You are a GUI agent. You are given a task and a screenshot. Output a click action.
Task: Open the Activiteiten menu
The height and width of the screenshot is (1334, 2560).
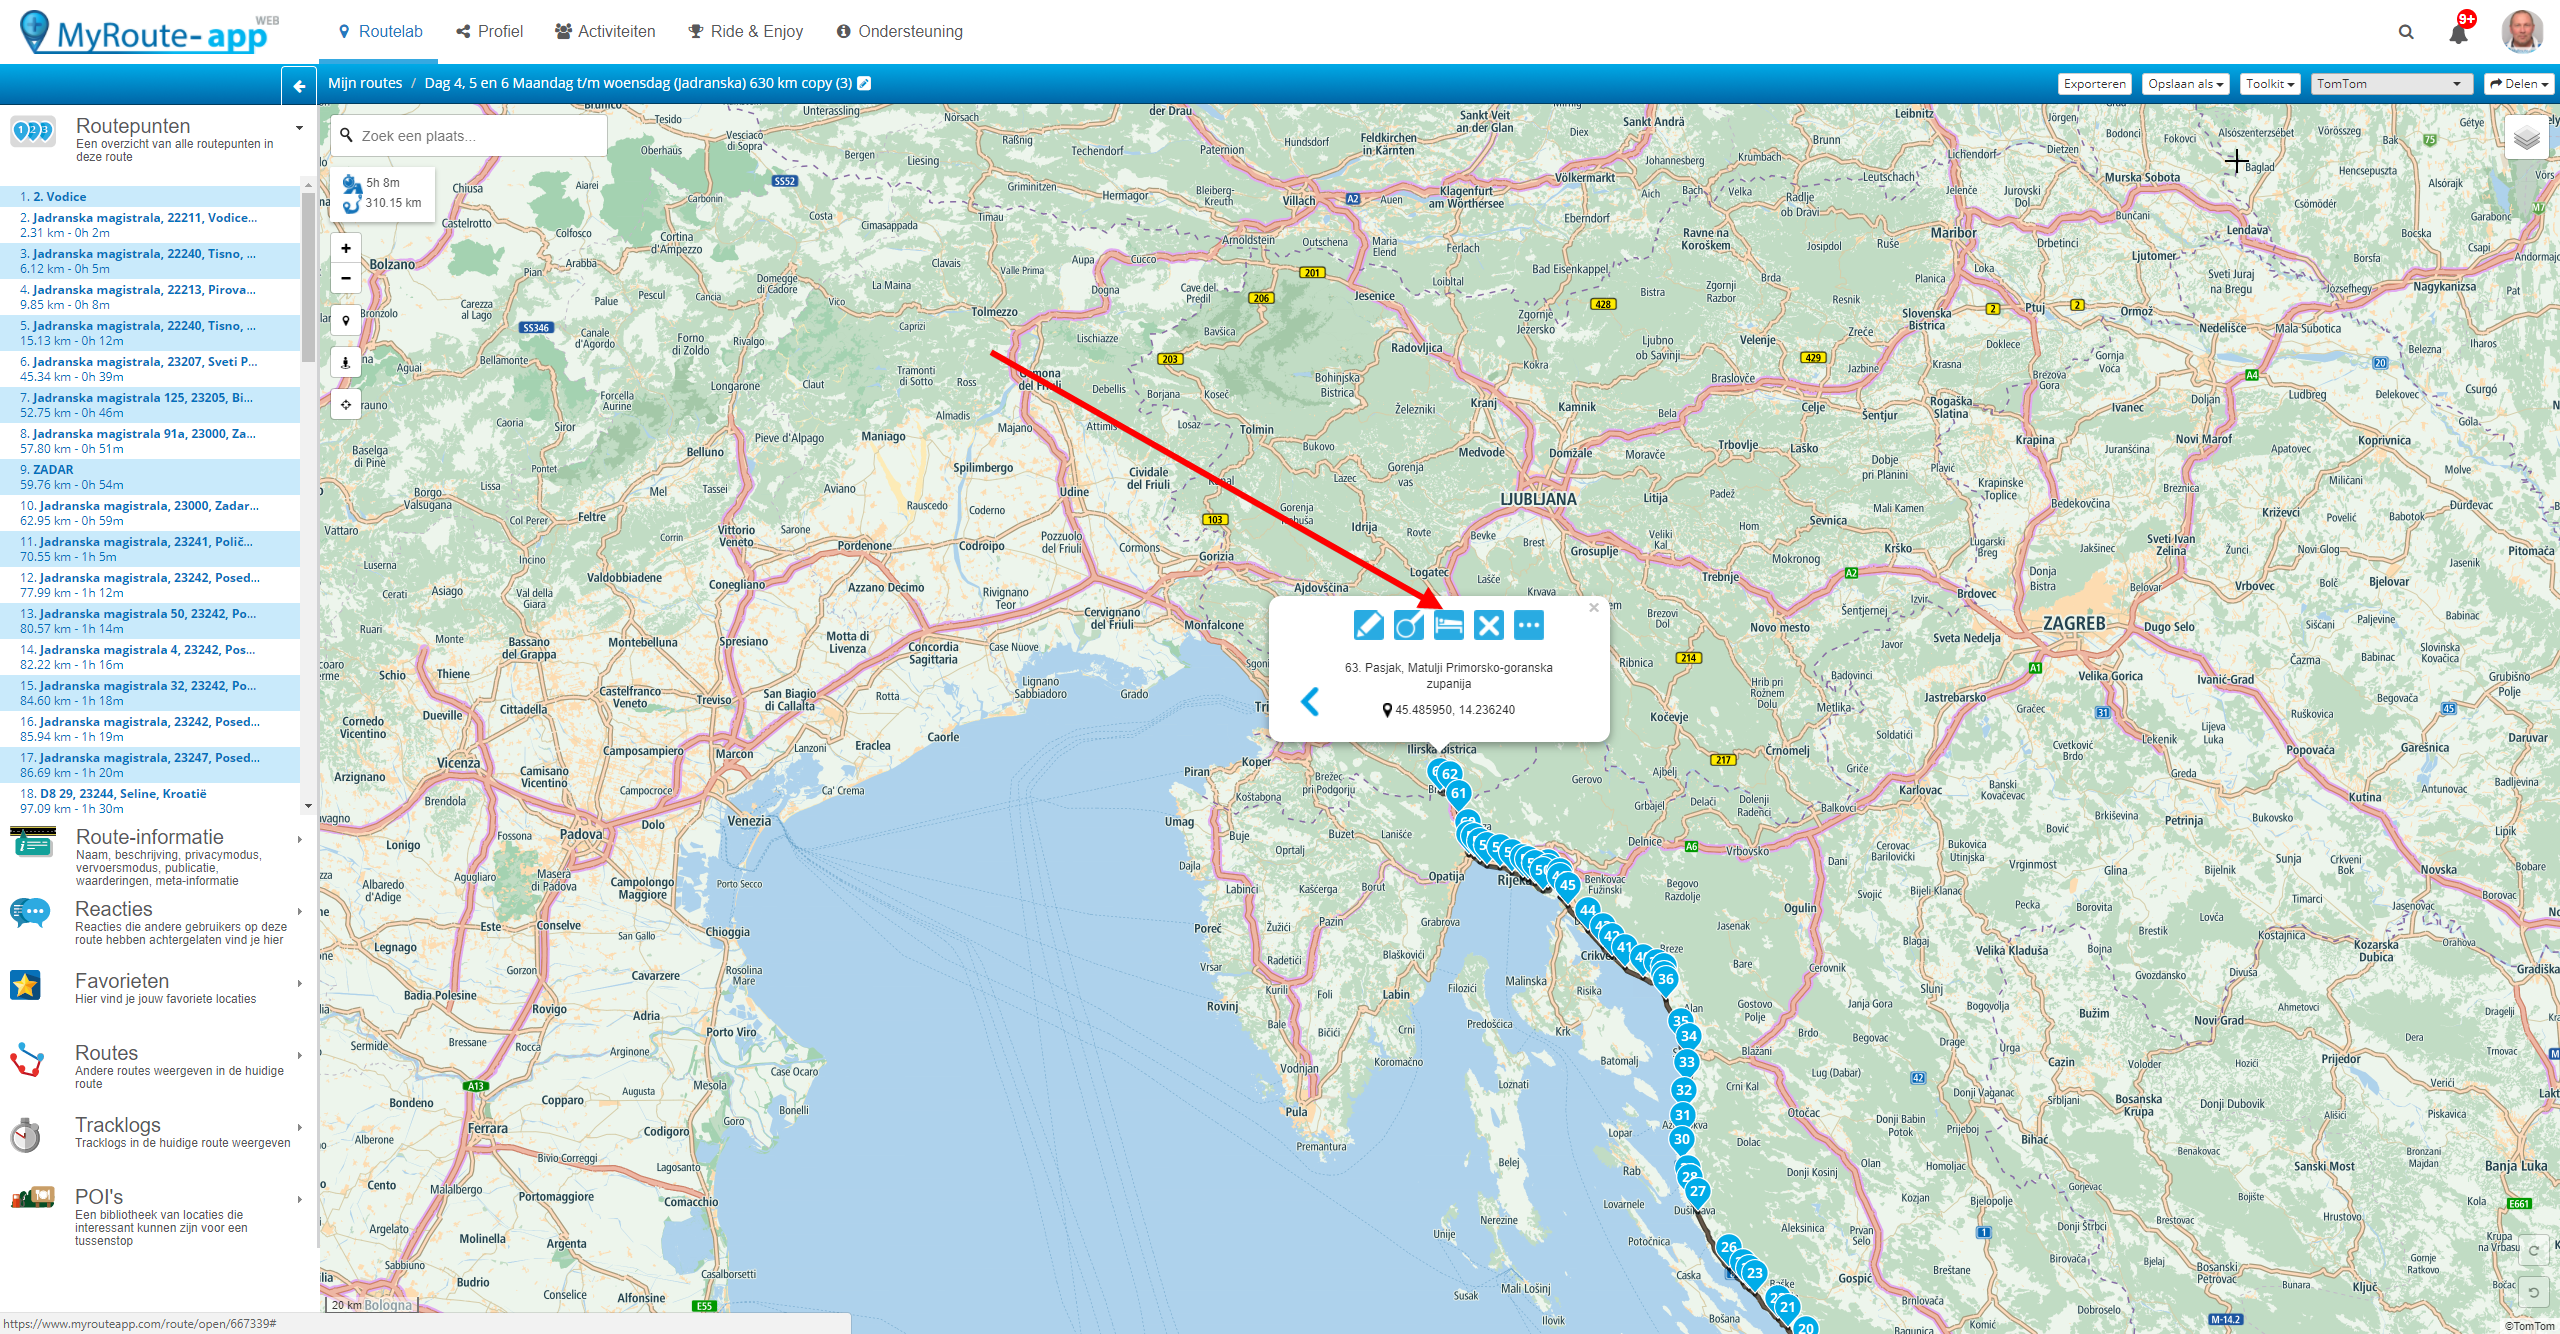coord(605,32)
